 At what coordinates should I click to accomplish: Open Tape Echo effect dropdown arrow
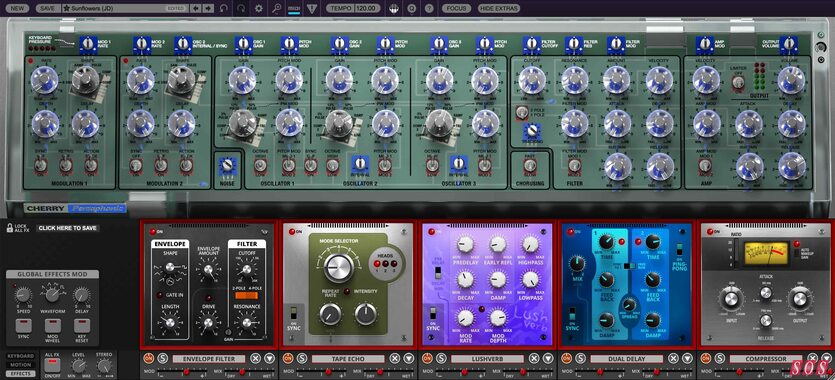(408, 358)
